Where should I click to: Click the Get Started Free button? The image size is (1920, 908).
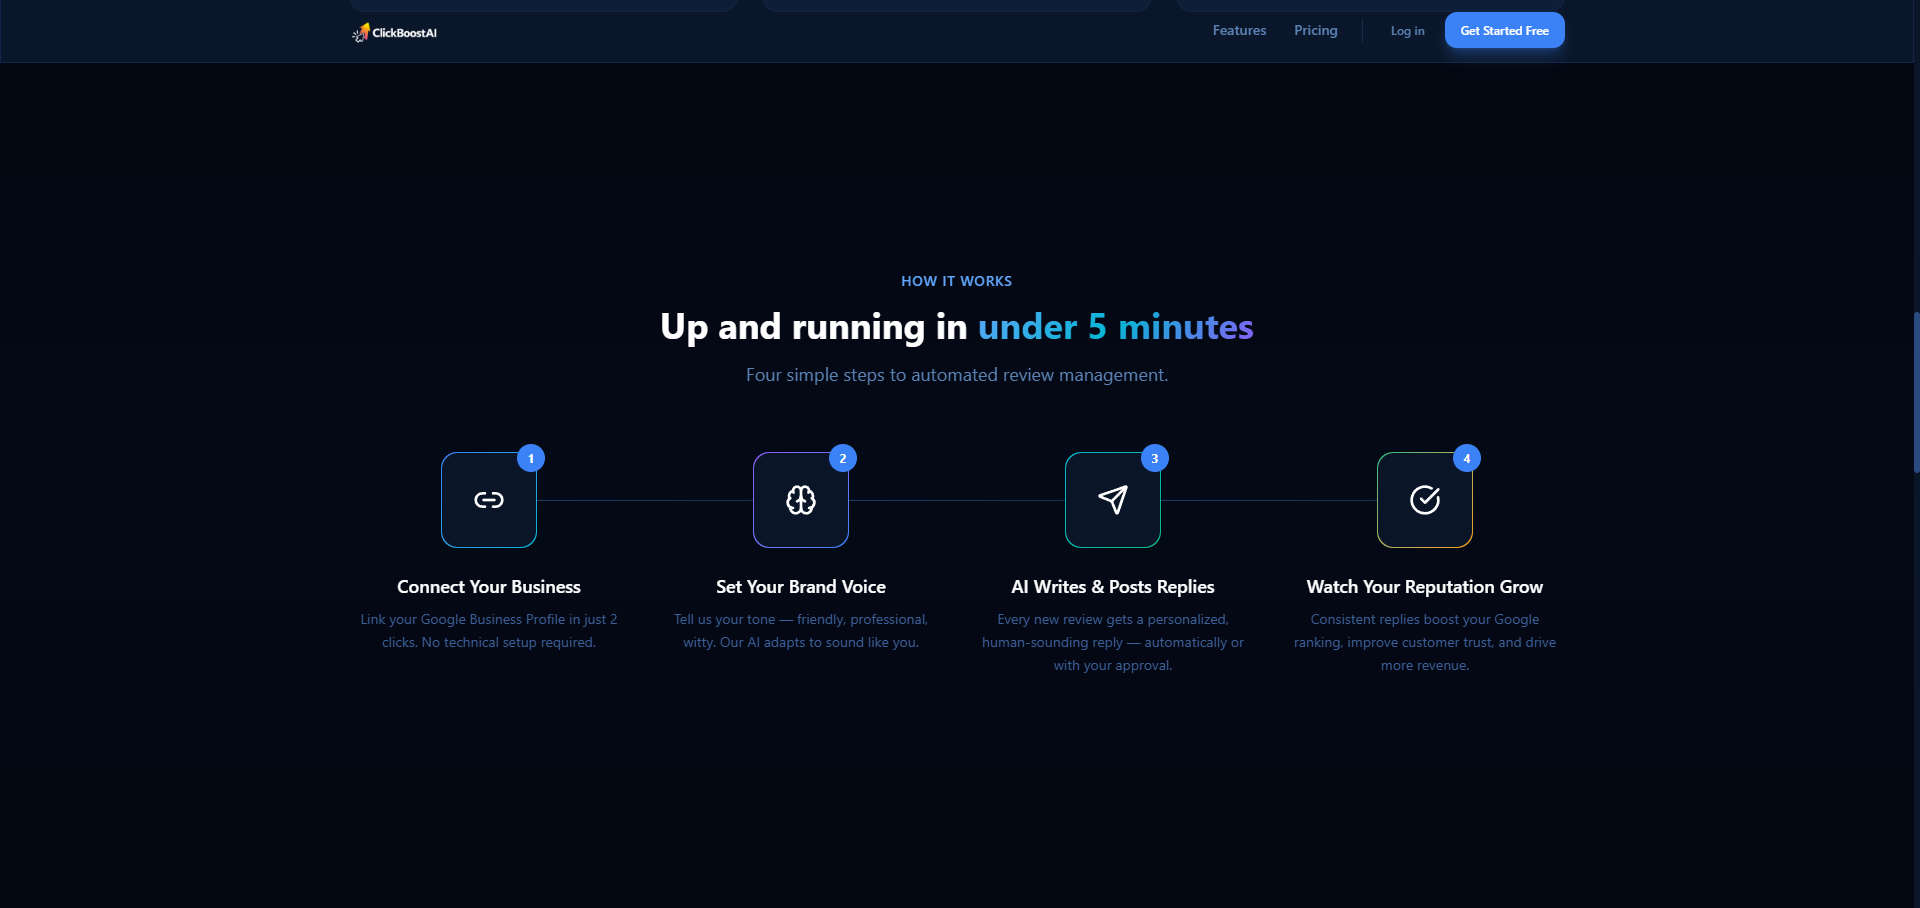(x=1504, y=30)
